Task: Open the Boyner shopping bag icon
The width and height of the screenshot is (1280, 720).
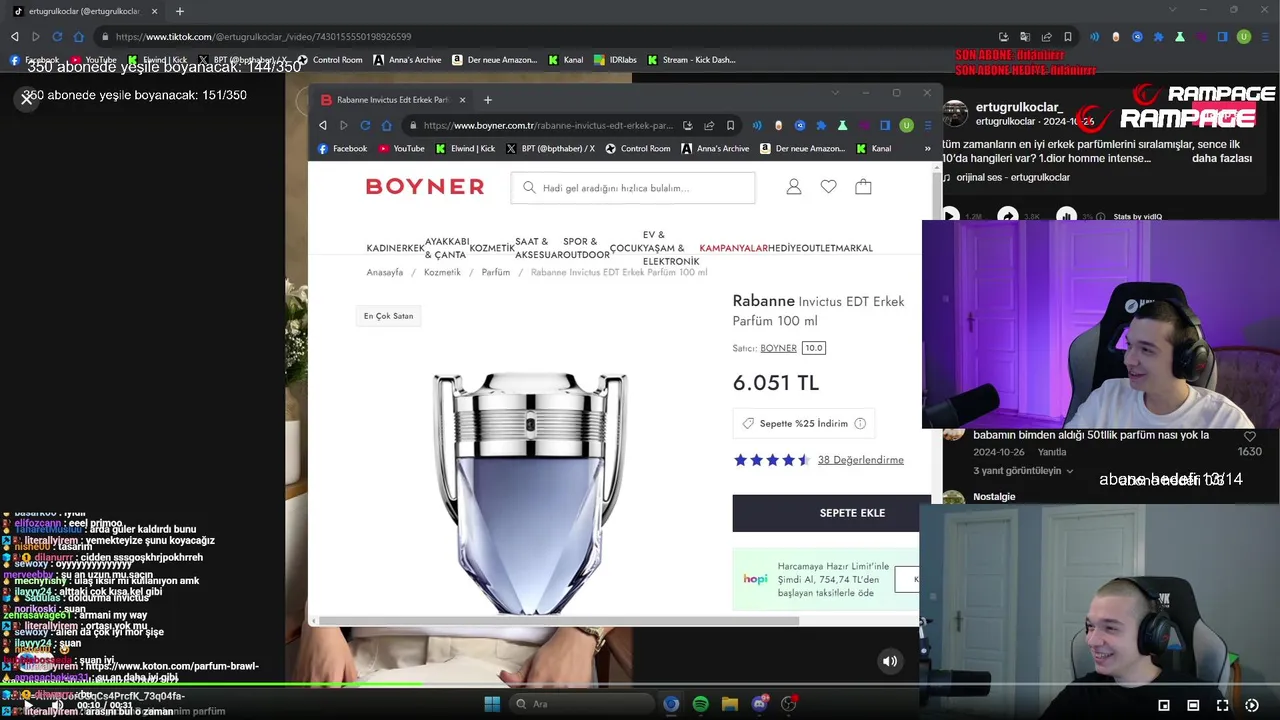Action: coord(863,187)
